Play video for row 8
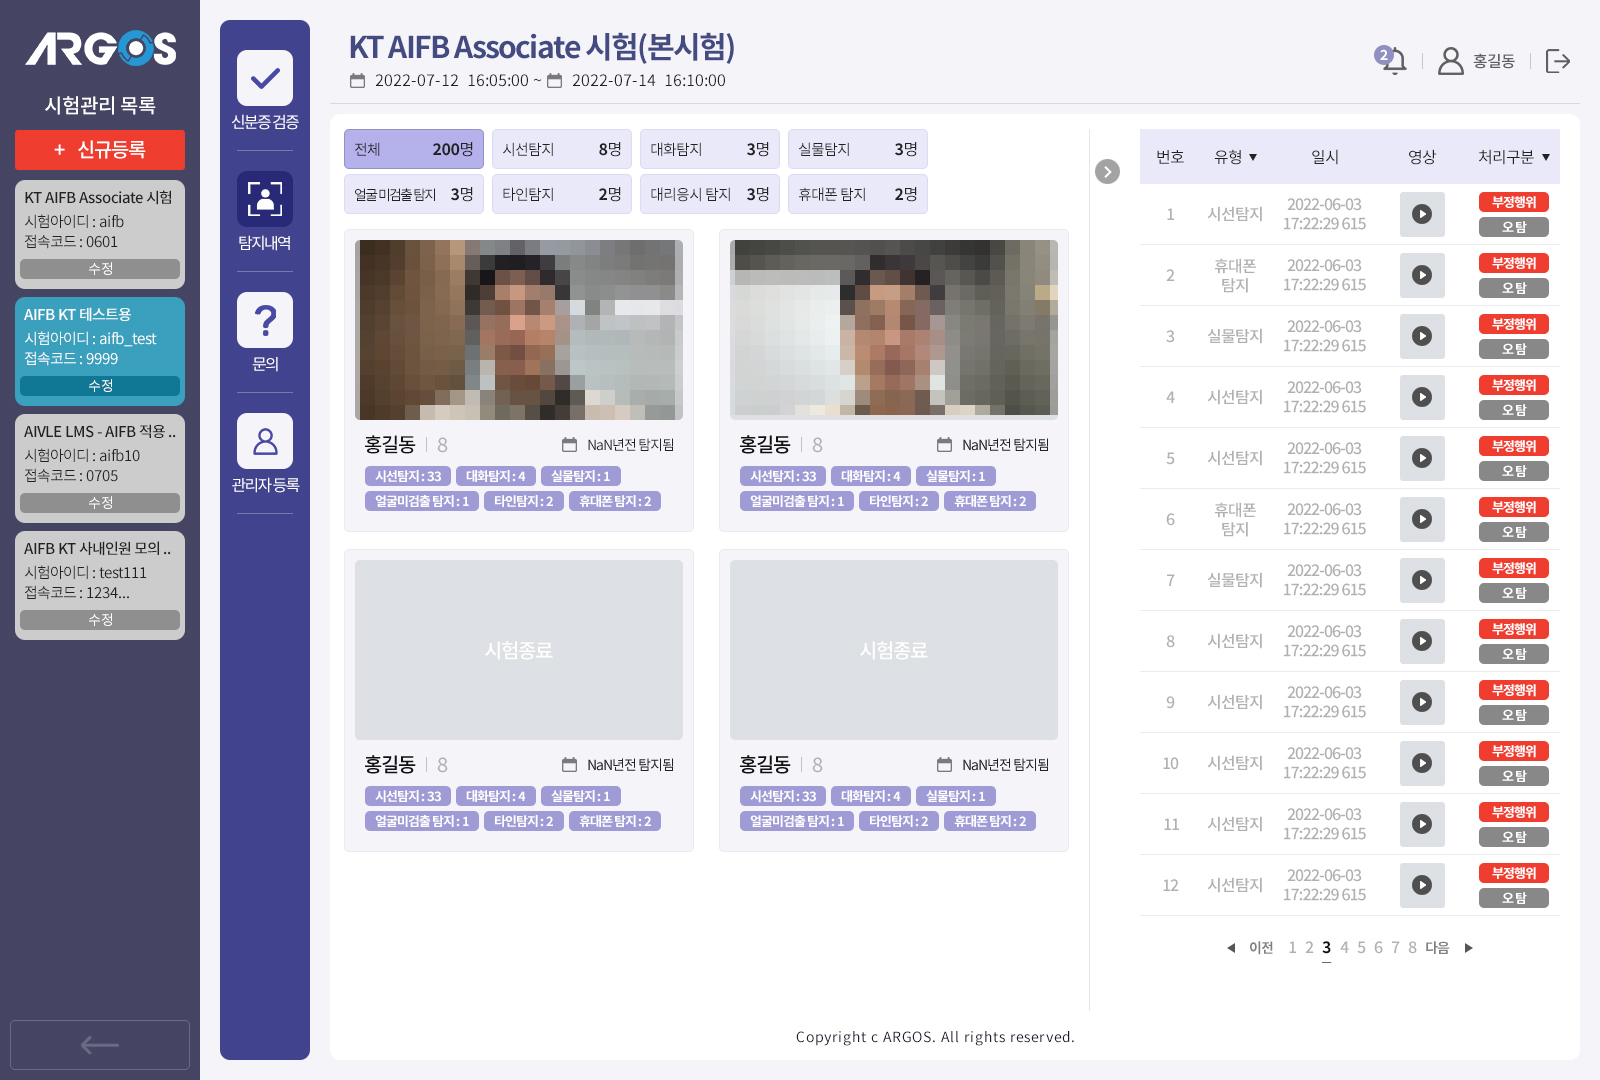This screenshot has width=1600, height=1080. point(1422,641)
